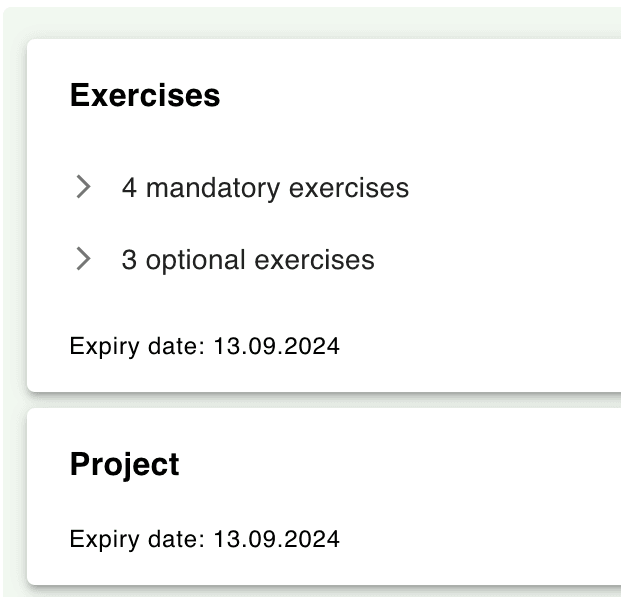
Task: Click the number 4 before mandatory exercises
Action: tap(129, 188)
